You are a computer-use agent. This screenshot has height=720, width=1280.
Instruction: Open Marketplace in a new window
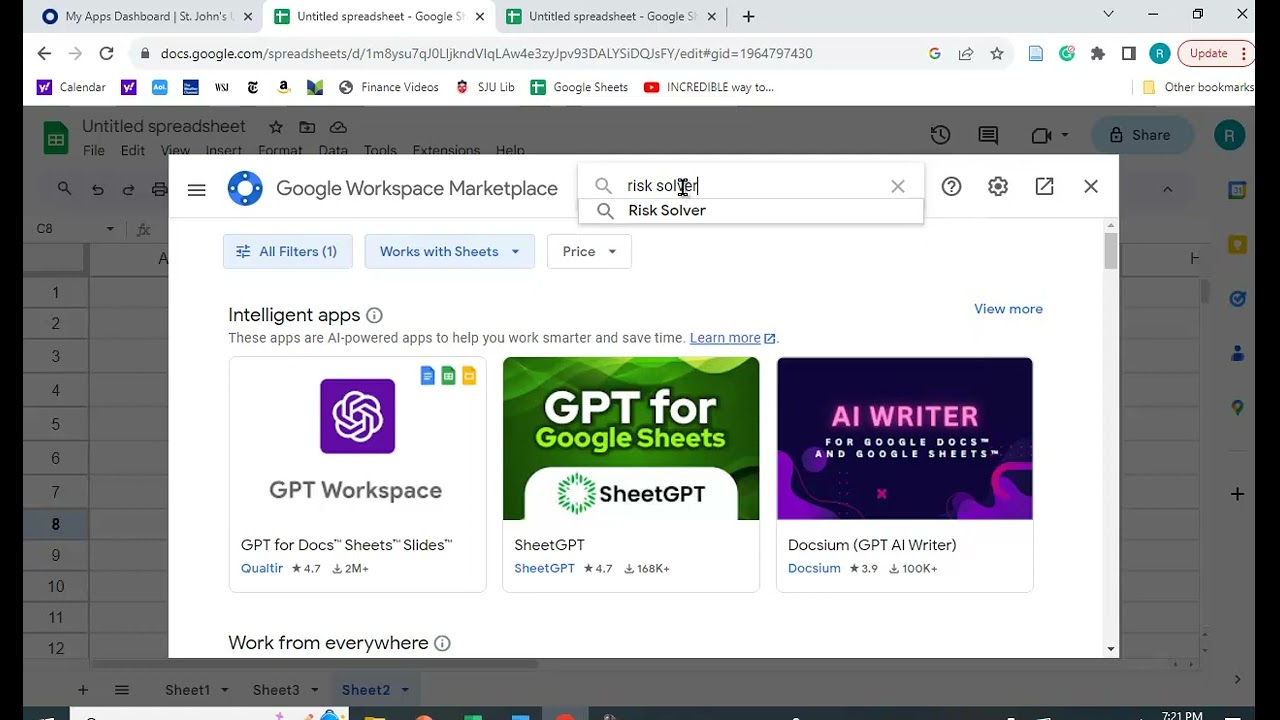(x=1044, y=186)
